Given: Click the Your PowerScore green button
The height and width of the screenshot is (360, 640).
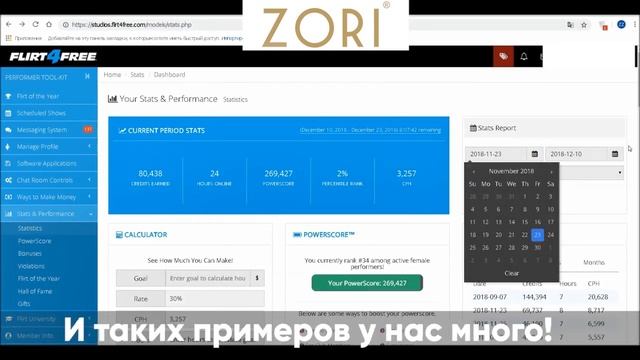Looking at the screenshot, I should [367, 283].
